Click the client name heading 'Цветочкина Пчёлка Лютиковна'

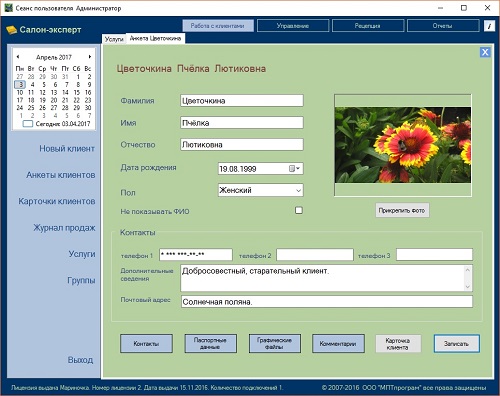[191, 69]
